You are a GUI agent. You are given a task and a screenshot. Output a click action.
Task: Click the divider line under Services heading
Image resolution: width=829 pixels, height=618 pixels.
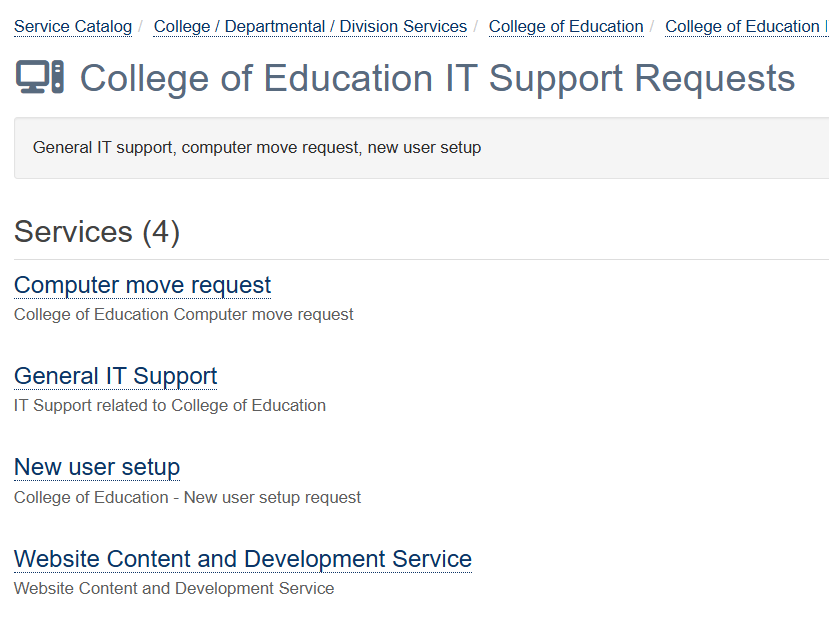(x=420, y=260)
